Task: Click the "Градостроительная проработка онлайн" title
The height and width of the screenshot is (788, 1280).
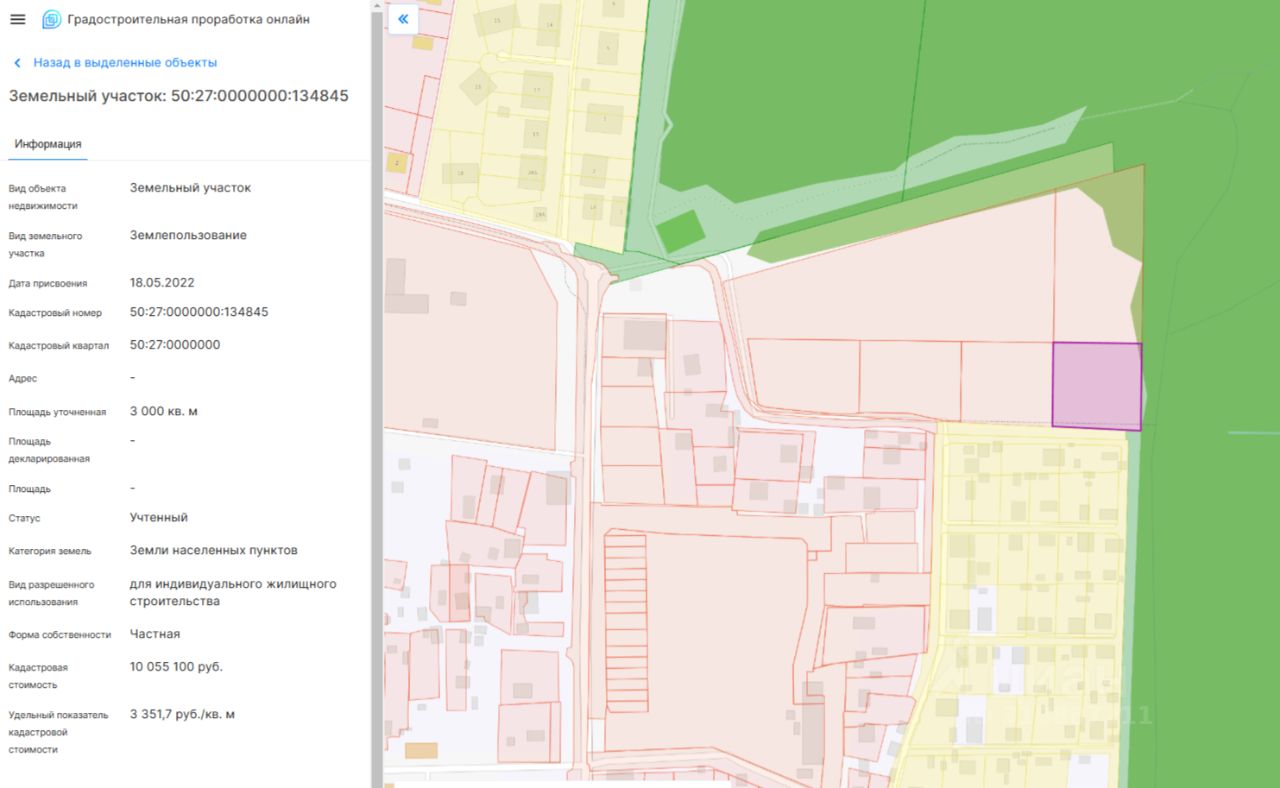Action: coord(188,20)
